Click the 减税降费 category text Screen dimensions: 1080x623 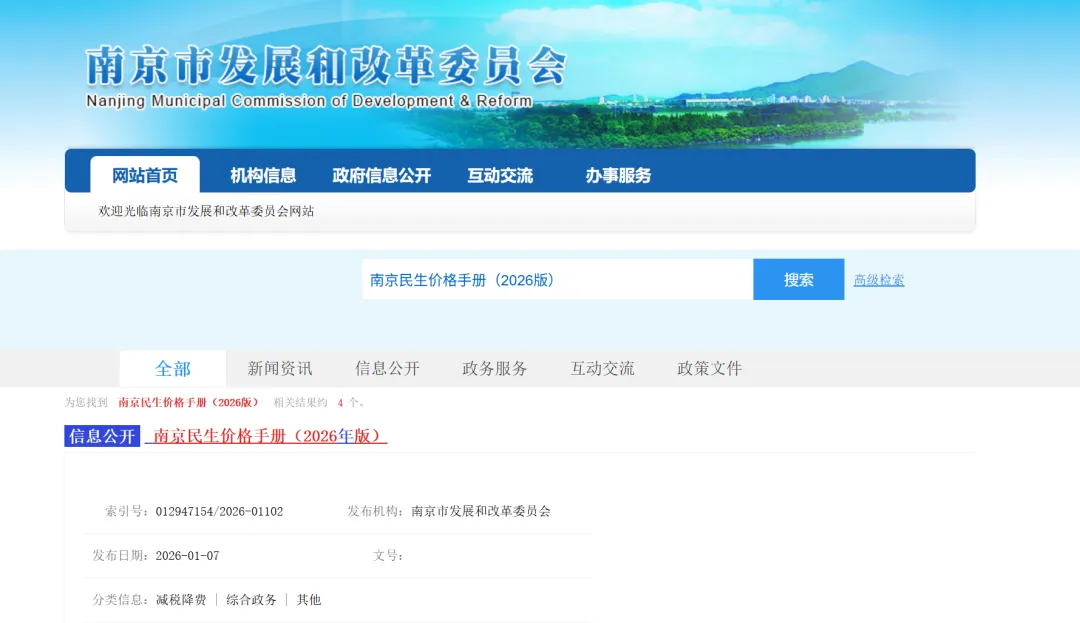pyautogui.click(x=181, y=600)
